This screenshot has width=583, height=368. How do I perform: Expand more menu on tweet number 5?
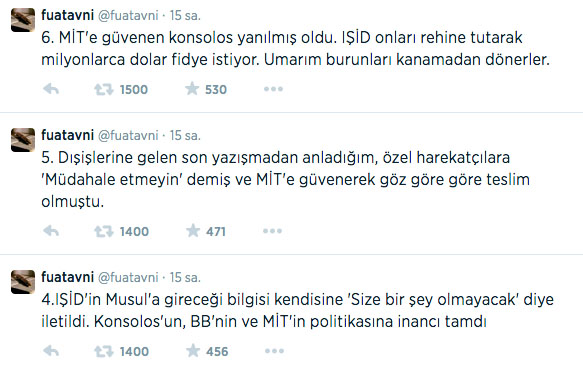[x=272, y=231]
